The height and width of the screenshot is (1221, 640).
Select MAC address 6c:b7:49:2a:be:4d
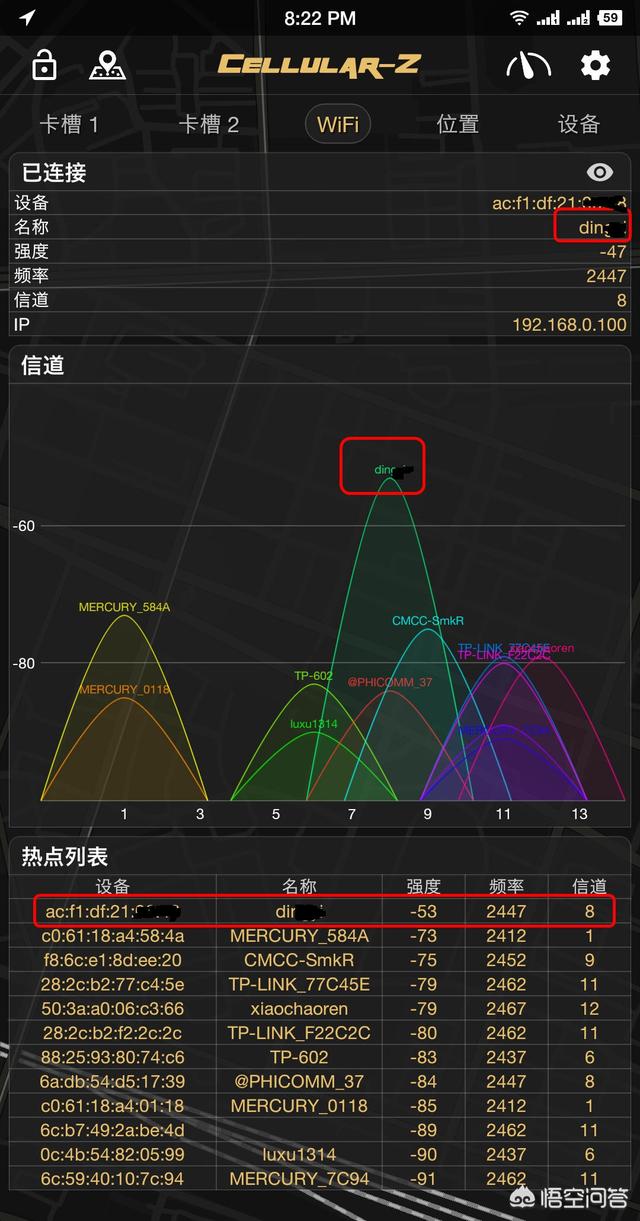click(x=113, y=1130)
